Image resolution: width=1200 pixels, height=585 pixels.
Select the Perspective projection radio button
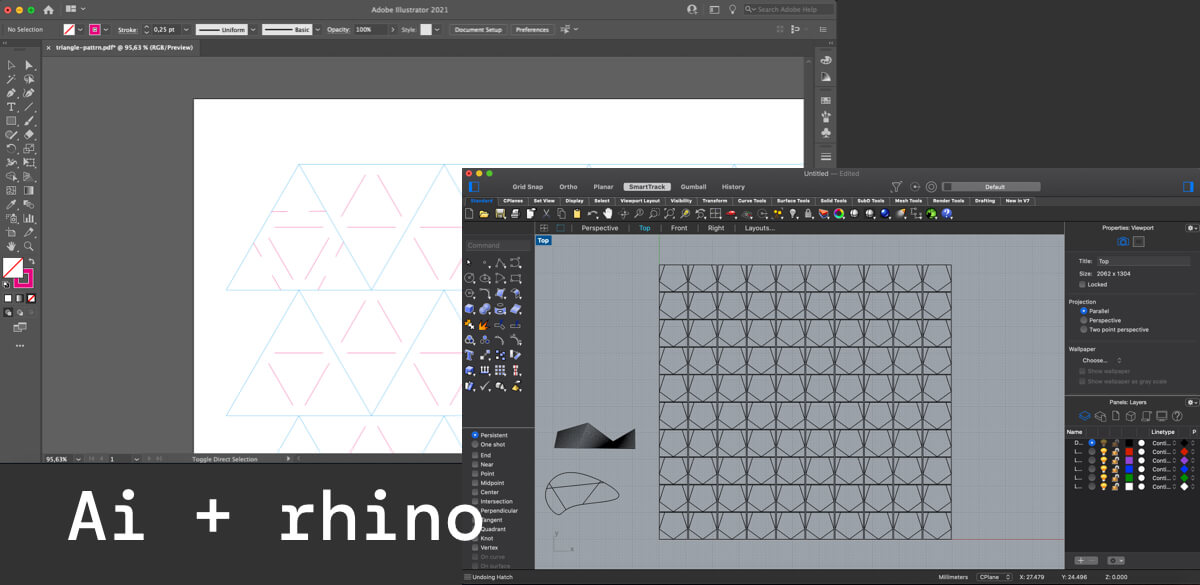[x=1083, y=320]
